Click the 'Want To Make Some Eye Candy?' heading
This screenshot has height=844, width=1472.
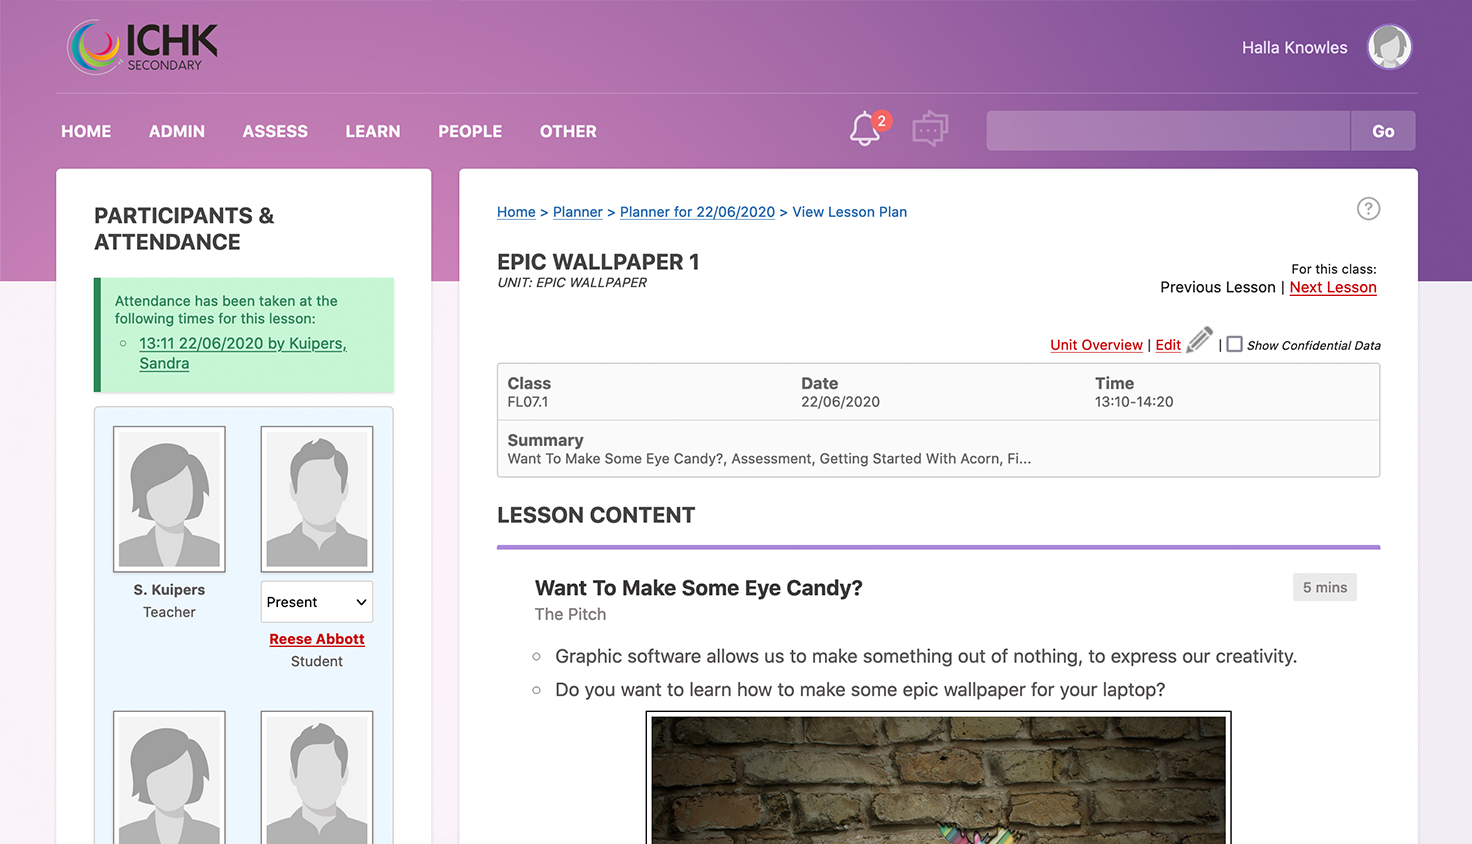[699, 588]
